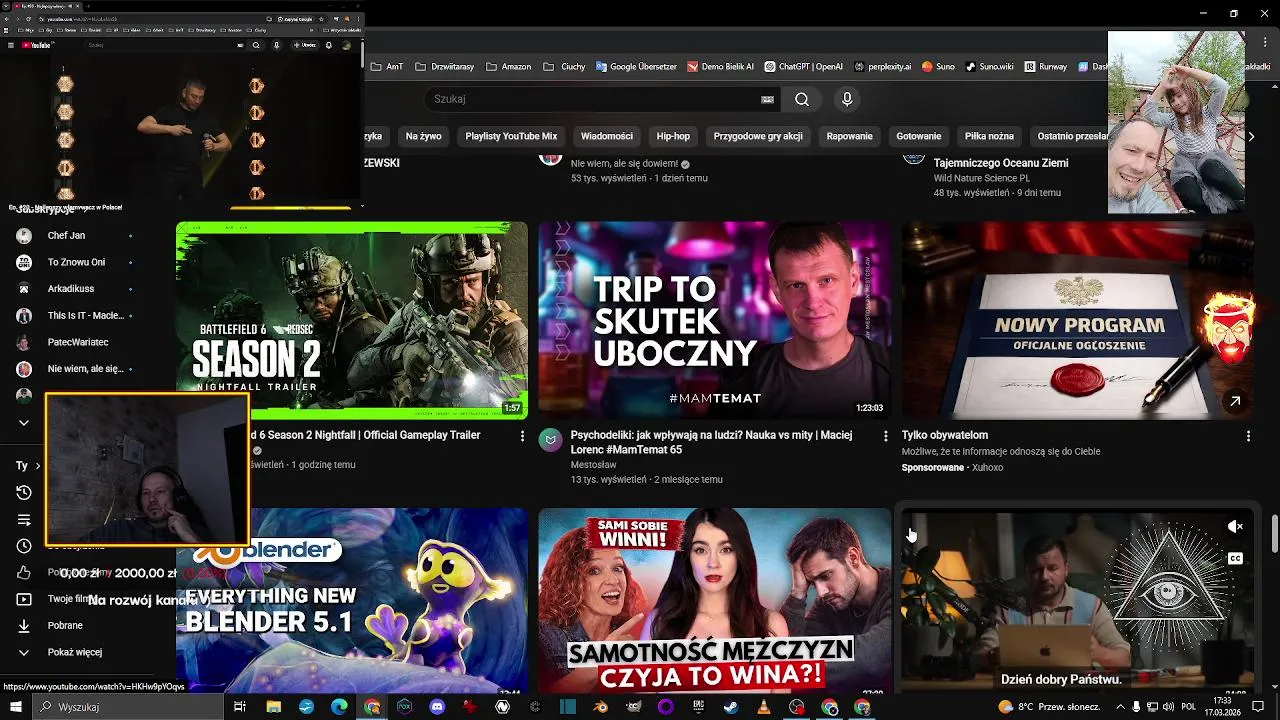Open ChatGPT | OpenAI bookmark

pyautogui.click(x=804, y=67)
